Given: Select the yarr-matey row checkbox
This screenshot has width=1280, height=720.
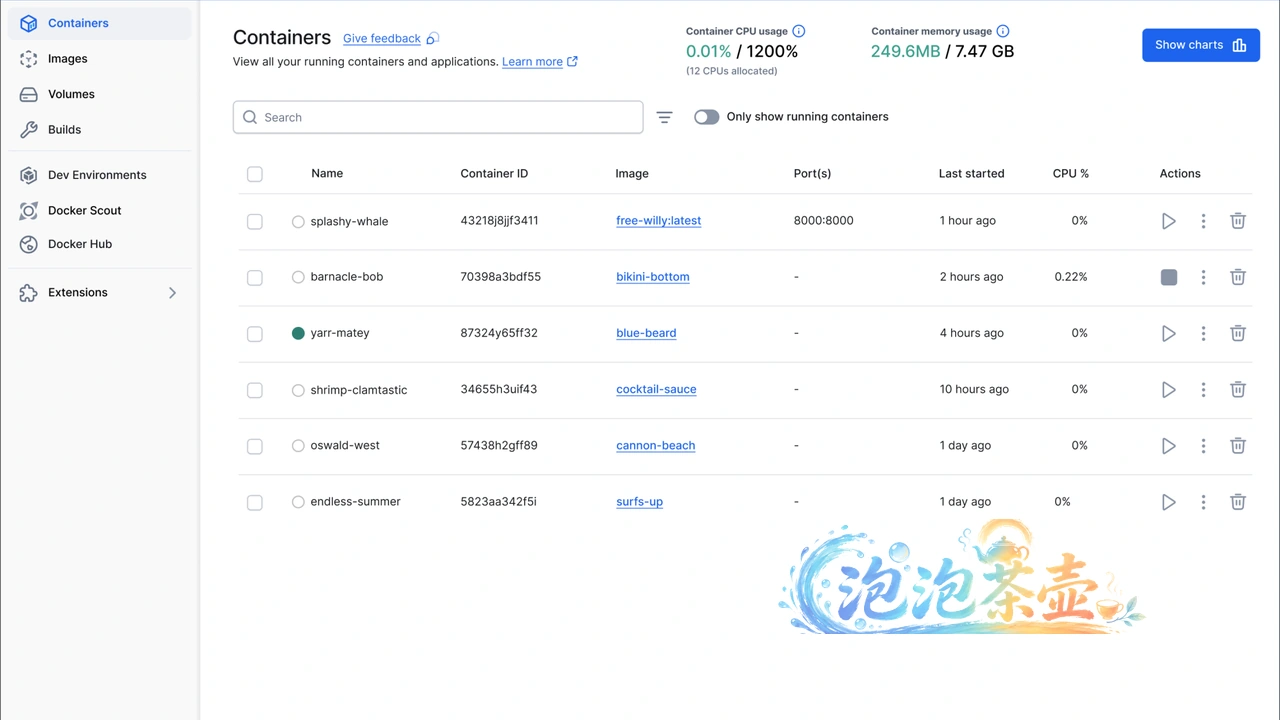Looking at the screenshot, I should pyautogui.click(x=255, y=334).
